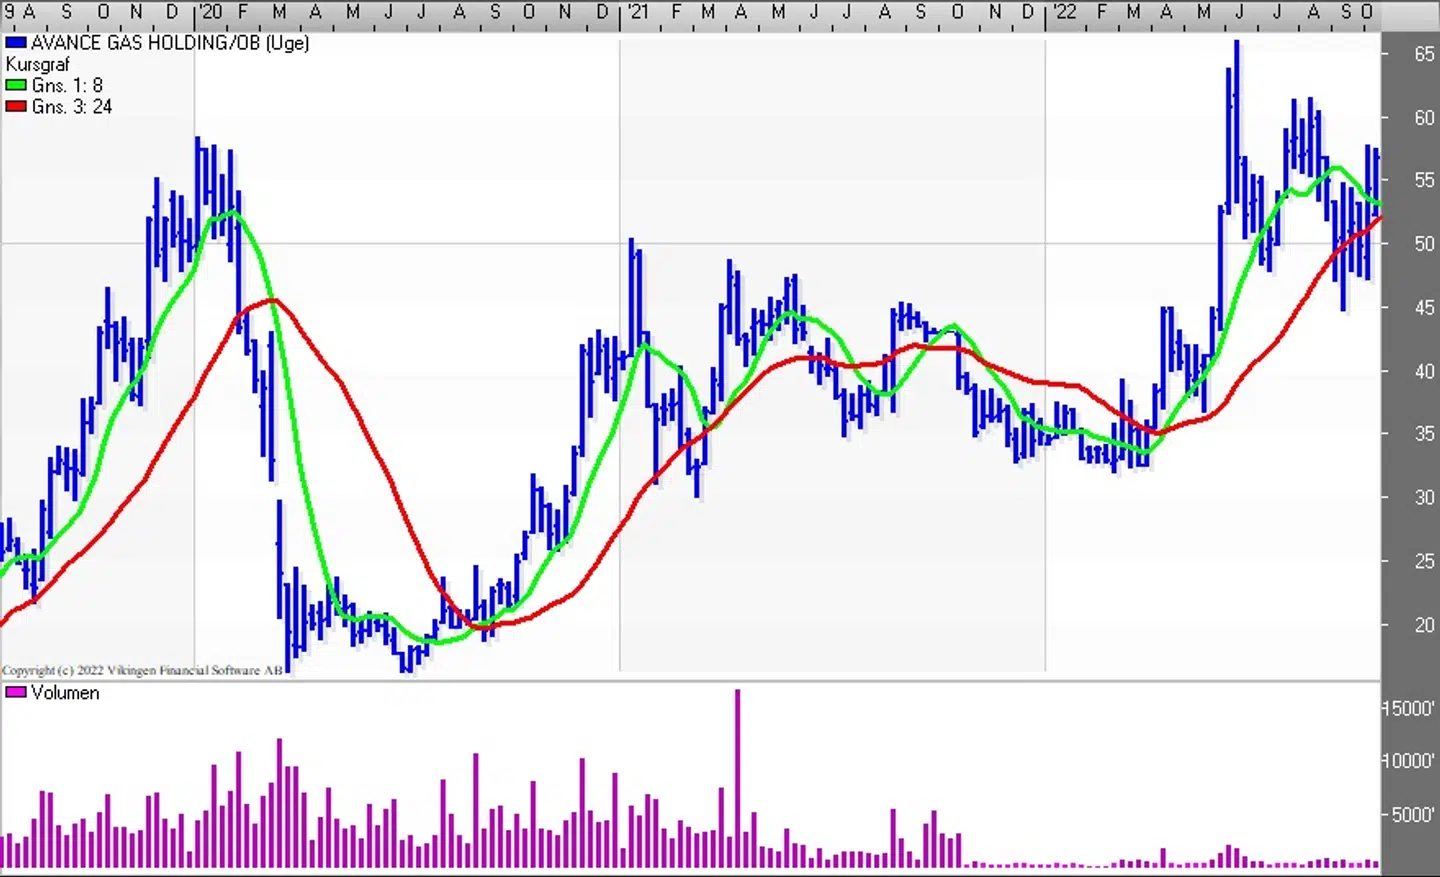Click the 20 label on the price axis

point(1424,625)
